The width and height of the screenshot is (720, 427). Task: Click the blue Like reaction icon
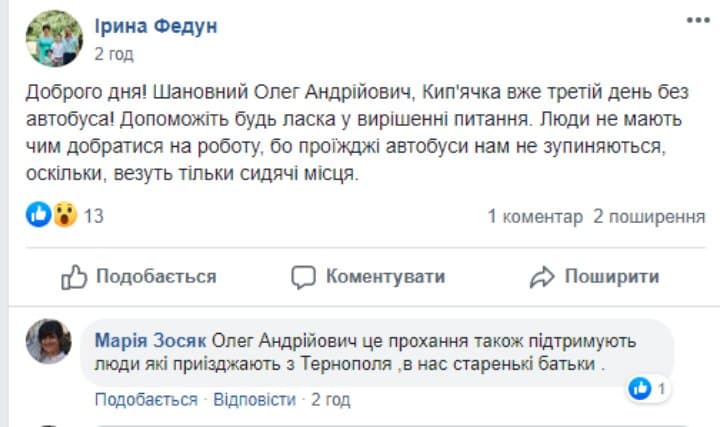(38, 215)
